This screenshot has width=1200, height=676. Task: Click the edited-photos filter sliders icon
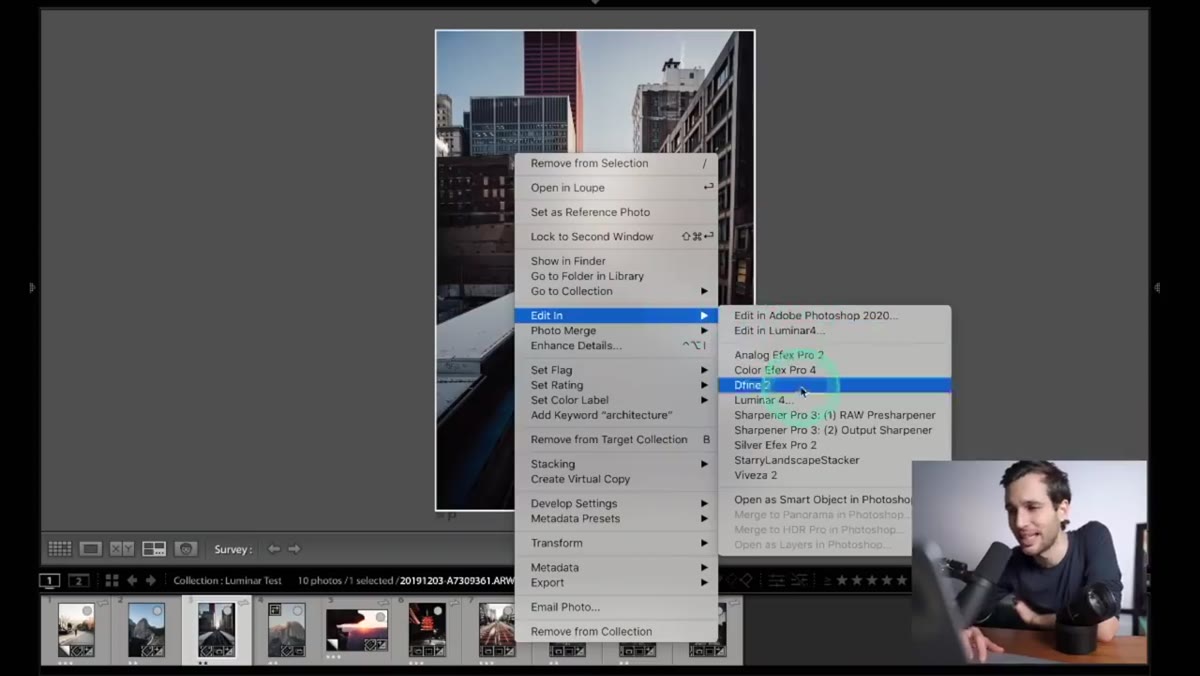pyautogui.click(x=778, y=580)
